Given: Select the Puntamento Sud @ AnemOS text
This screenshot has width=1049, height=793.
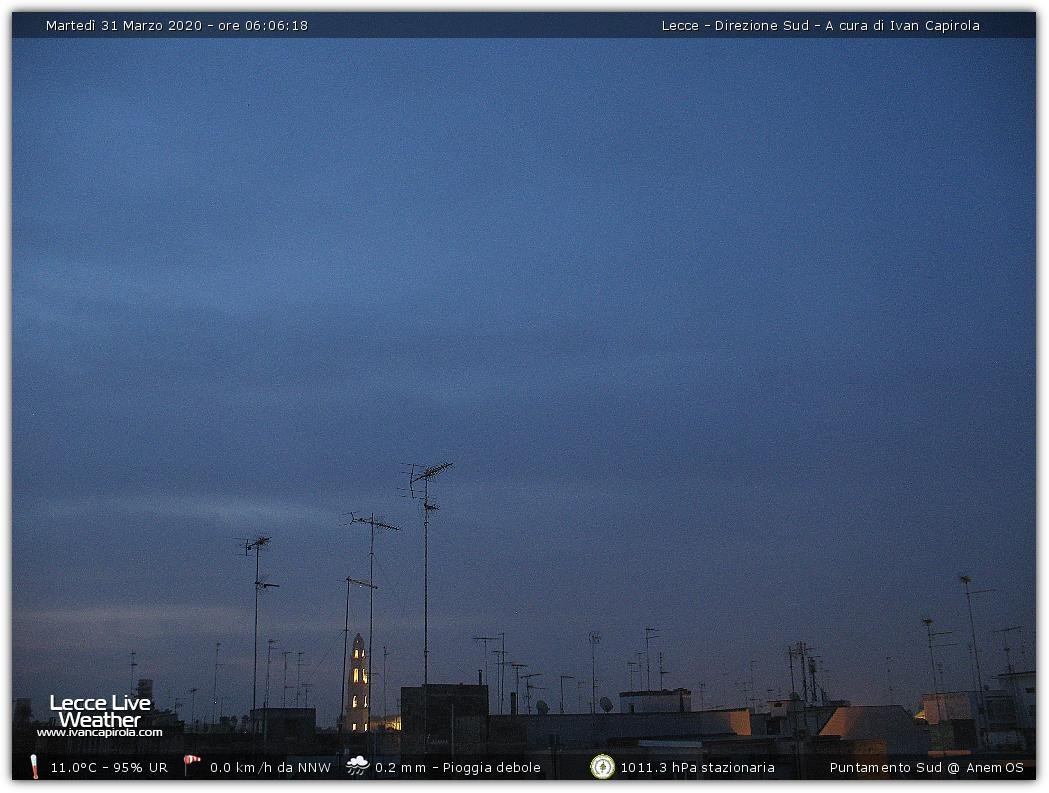Looking at the screenshot, I should 927,768.
